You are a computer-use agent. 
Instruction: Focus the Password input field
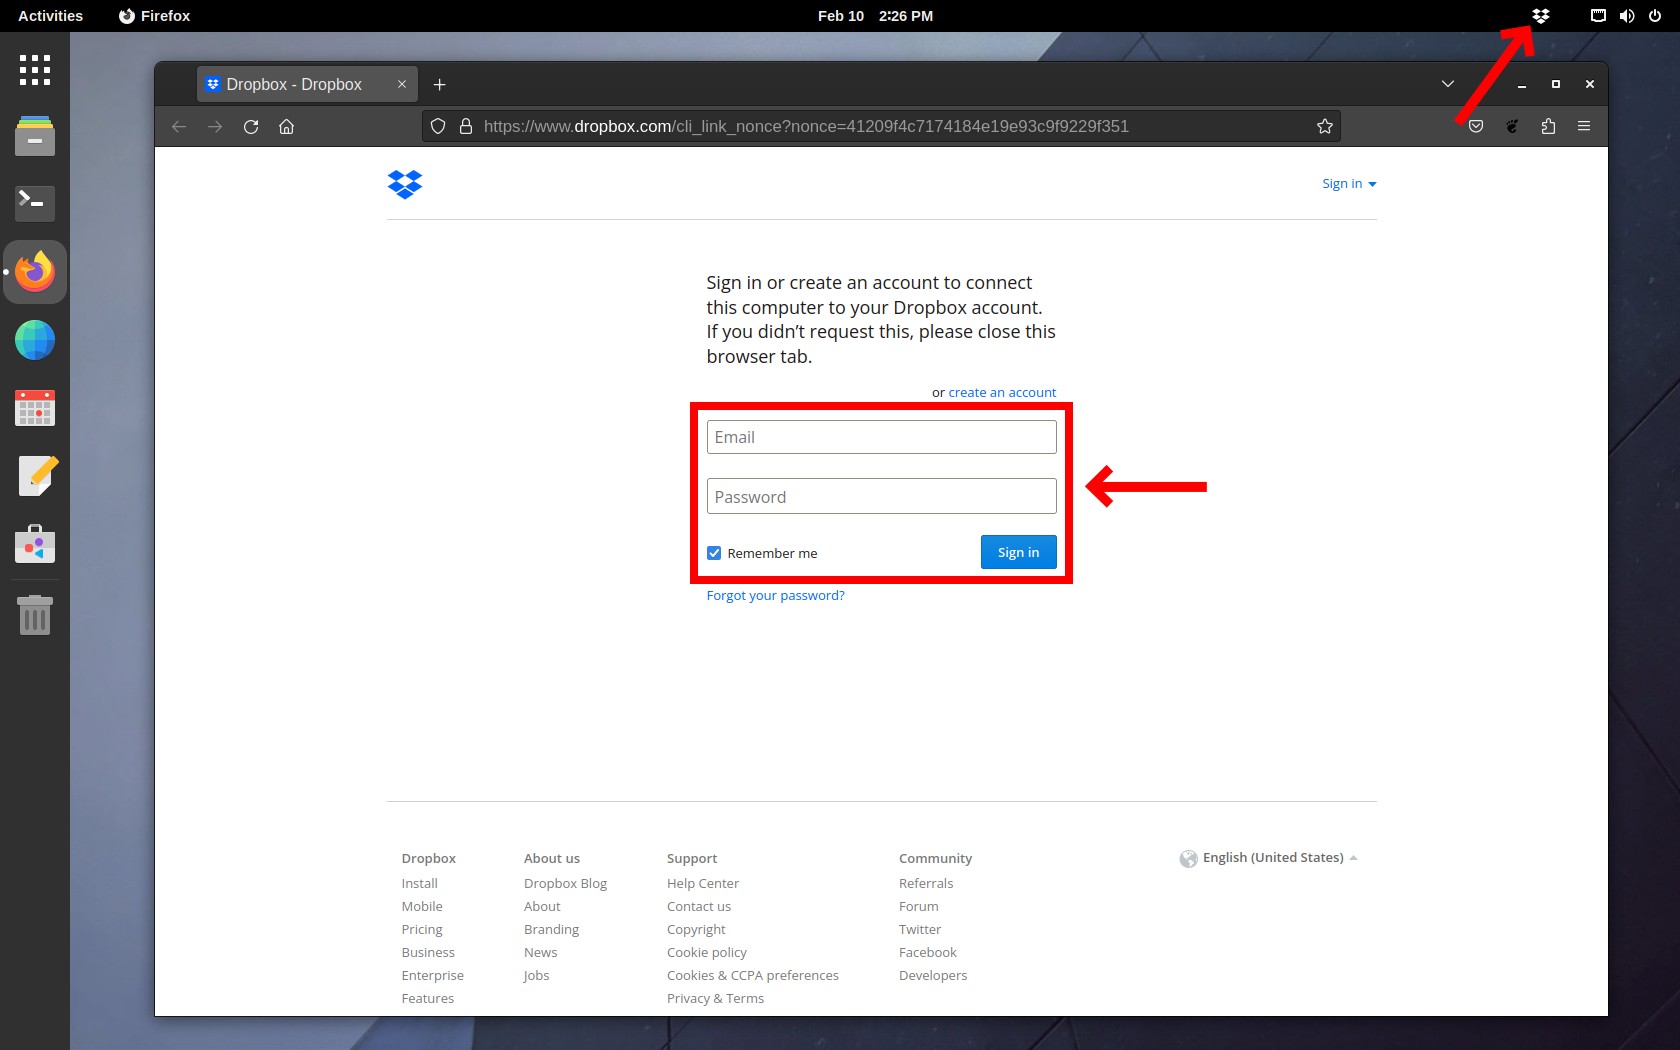pyautogui.click(x=881, y=497)
